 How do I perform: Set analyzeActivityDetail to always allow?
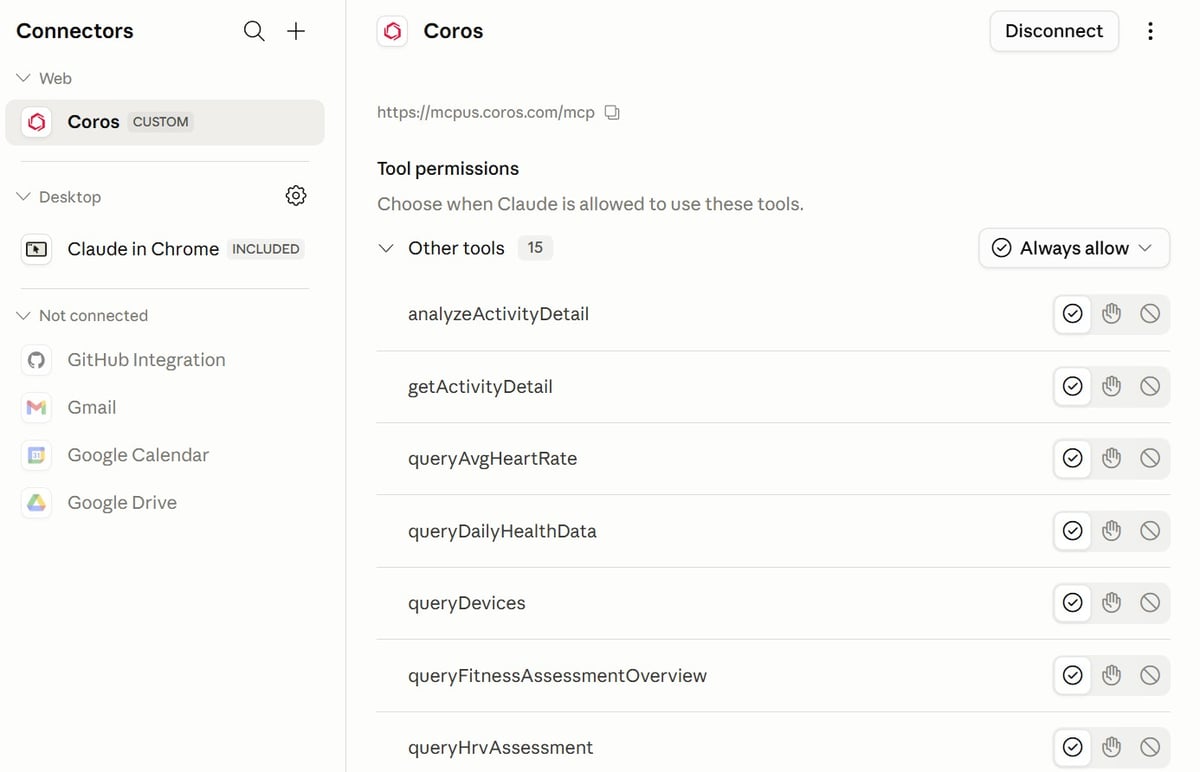(1072, 314)
